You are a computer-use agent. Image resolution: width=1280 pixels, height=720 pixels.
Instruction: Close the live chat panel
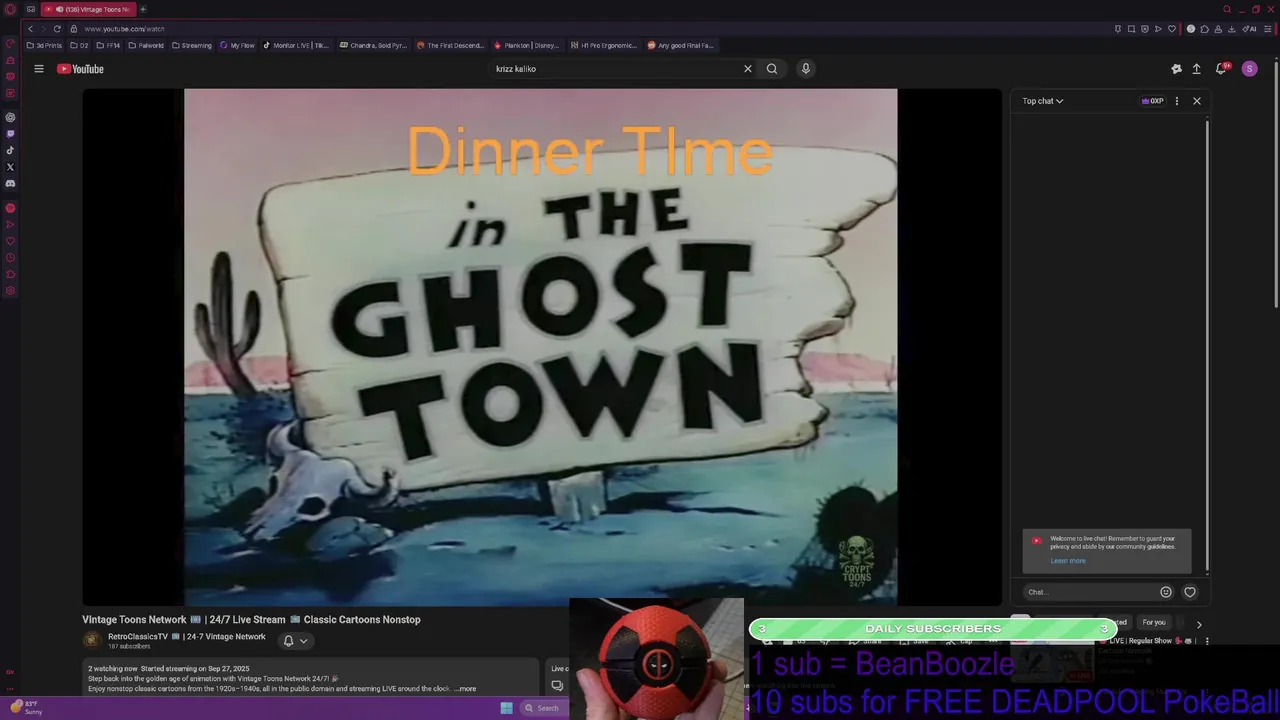(x=1197, y=101)
